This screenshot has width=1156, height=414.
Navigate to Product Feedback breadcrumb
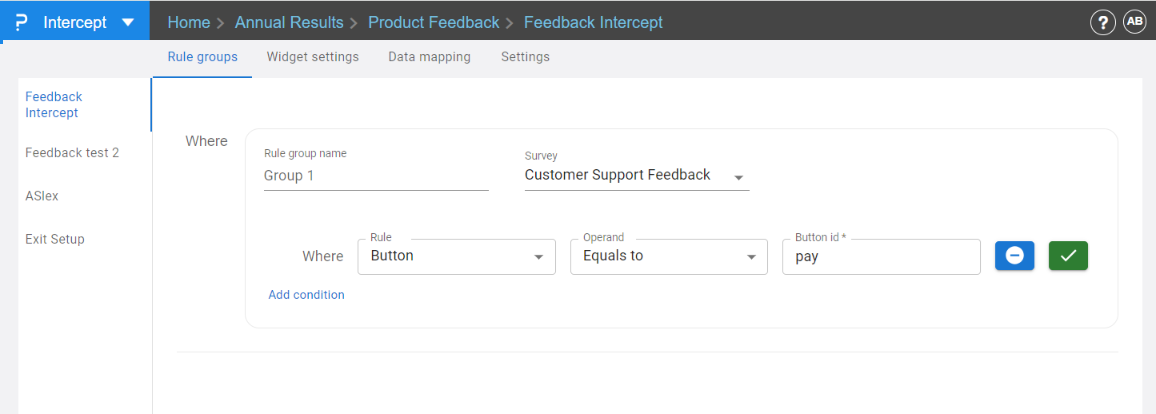click(433, 22)
